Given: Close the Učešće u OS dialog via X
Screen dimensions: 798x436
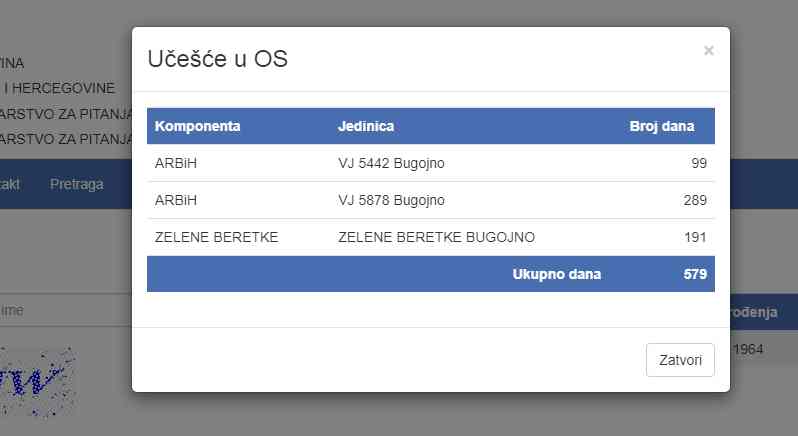Looking at the screenshot, I should [708, 50].
